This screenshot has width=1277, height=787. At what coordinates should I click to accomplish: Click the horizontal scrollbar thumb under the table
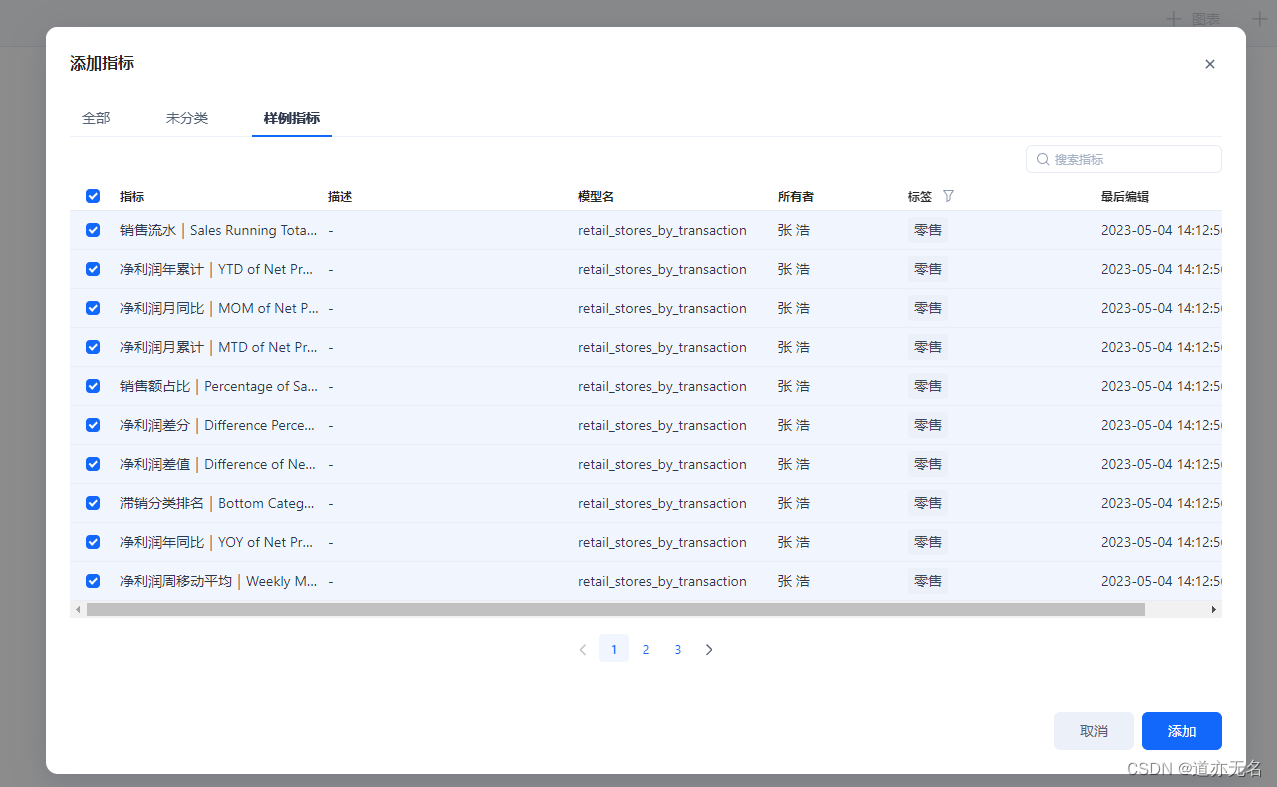[616, 609]
